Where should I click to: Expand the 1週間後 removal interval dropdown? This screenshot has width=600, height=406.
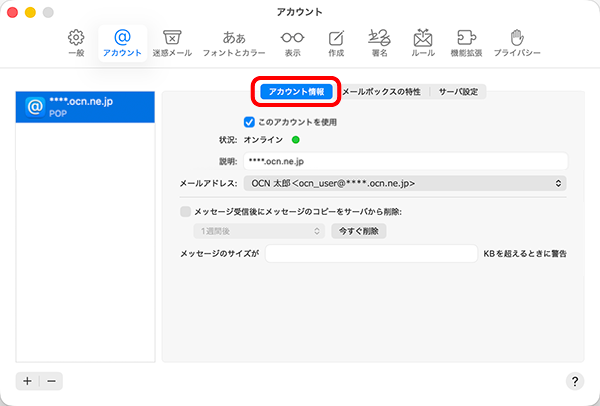258,231
